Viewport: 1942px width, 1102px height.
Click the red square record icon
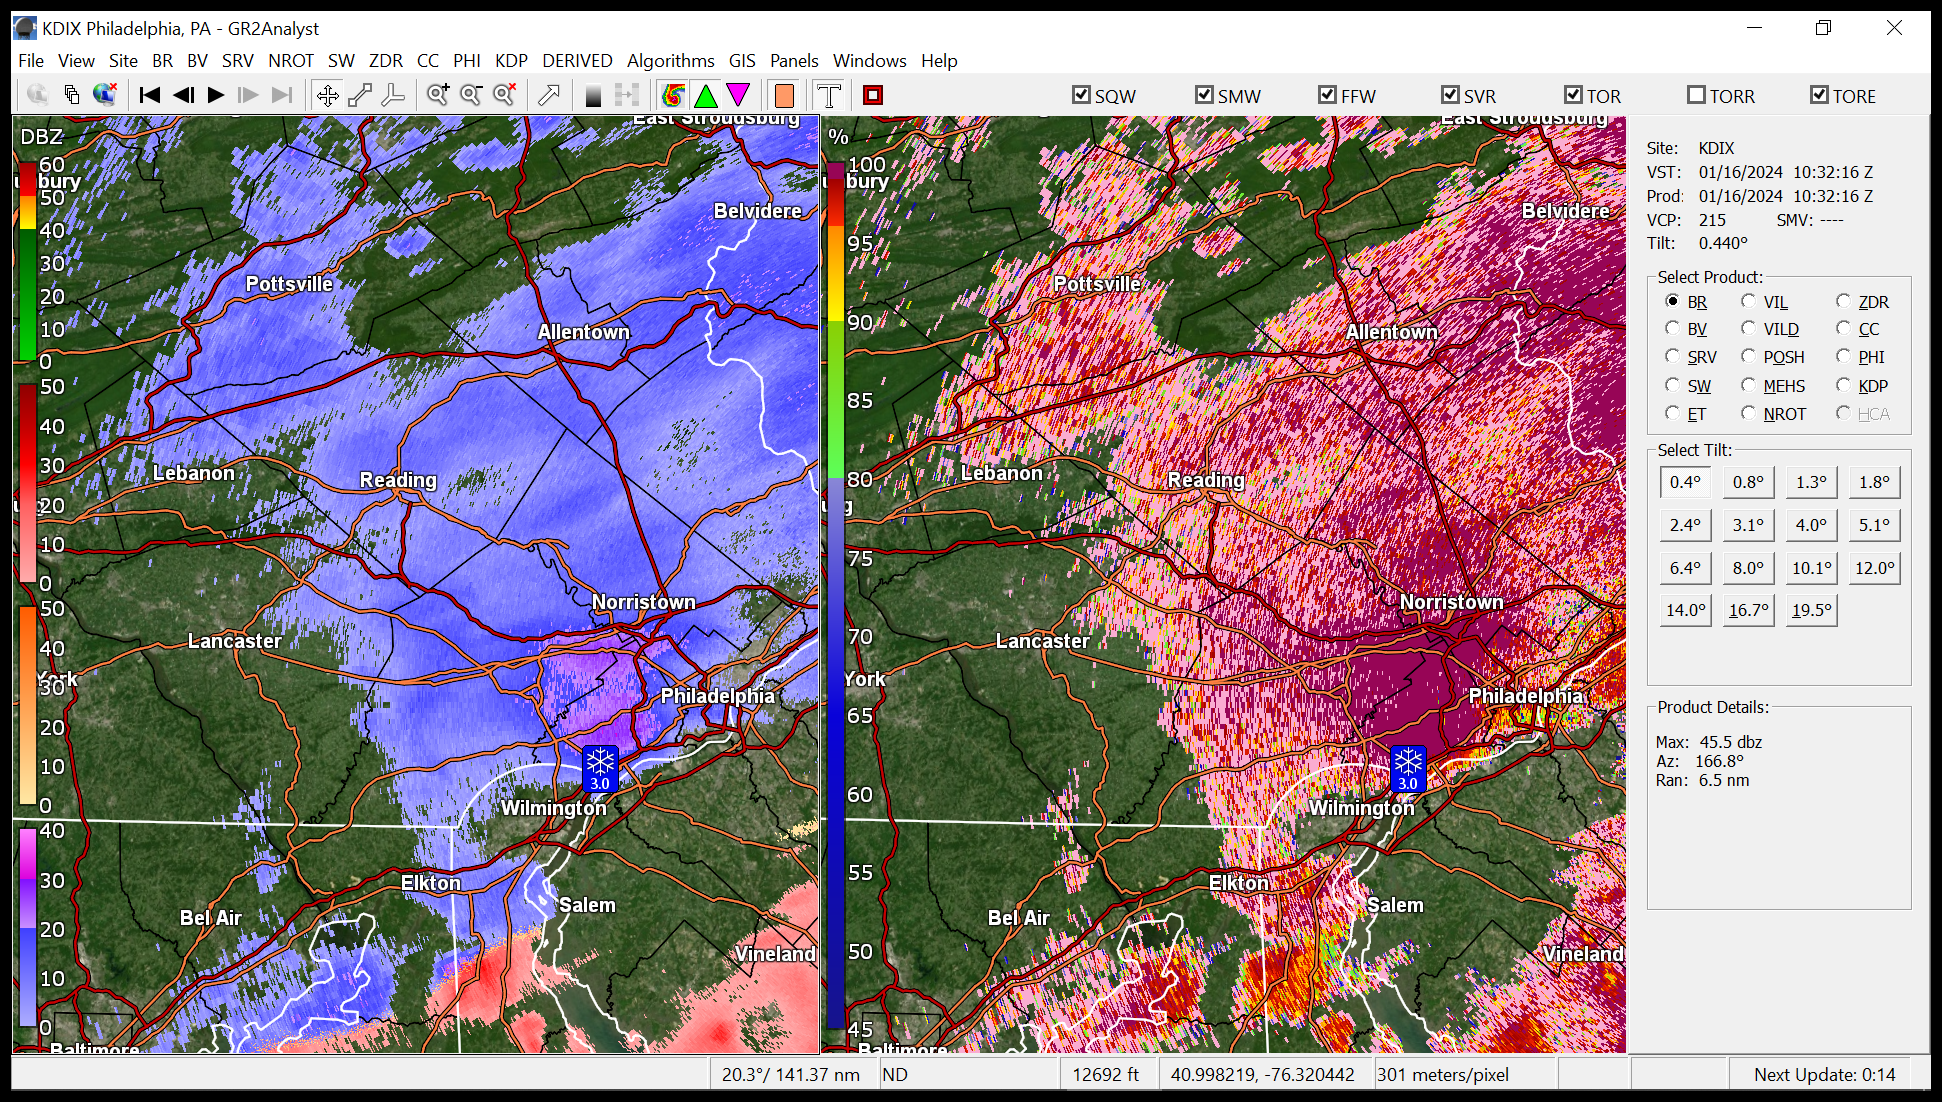(x=873, y=95)
